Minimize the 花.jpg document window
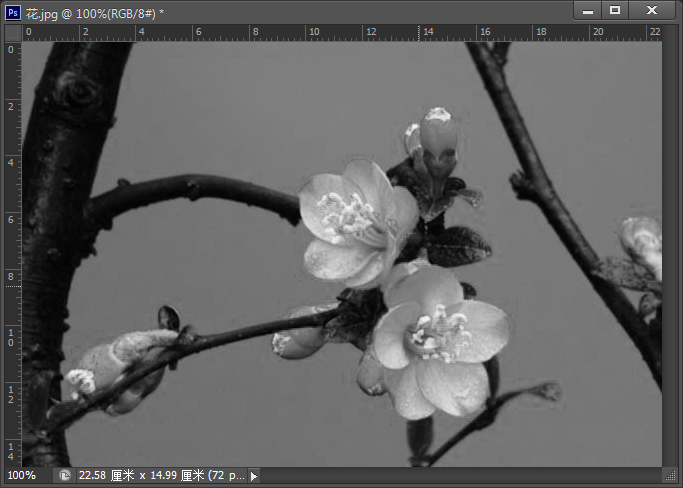 tap(588, 10)
